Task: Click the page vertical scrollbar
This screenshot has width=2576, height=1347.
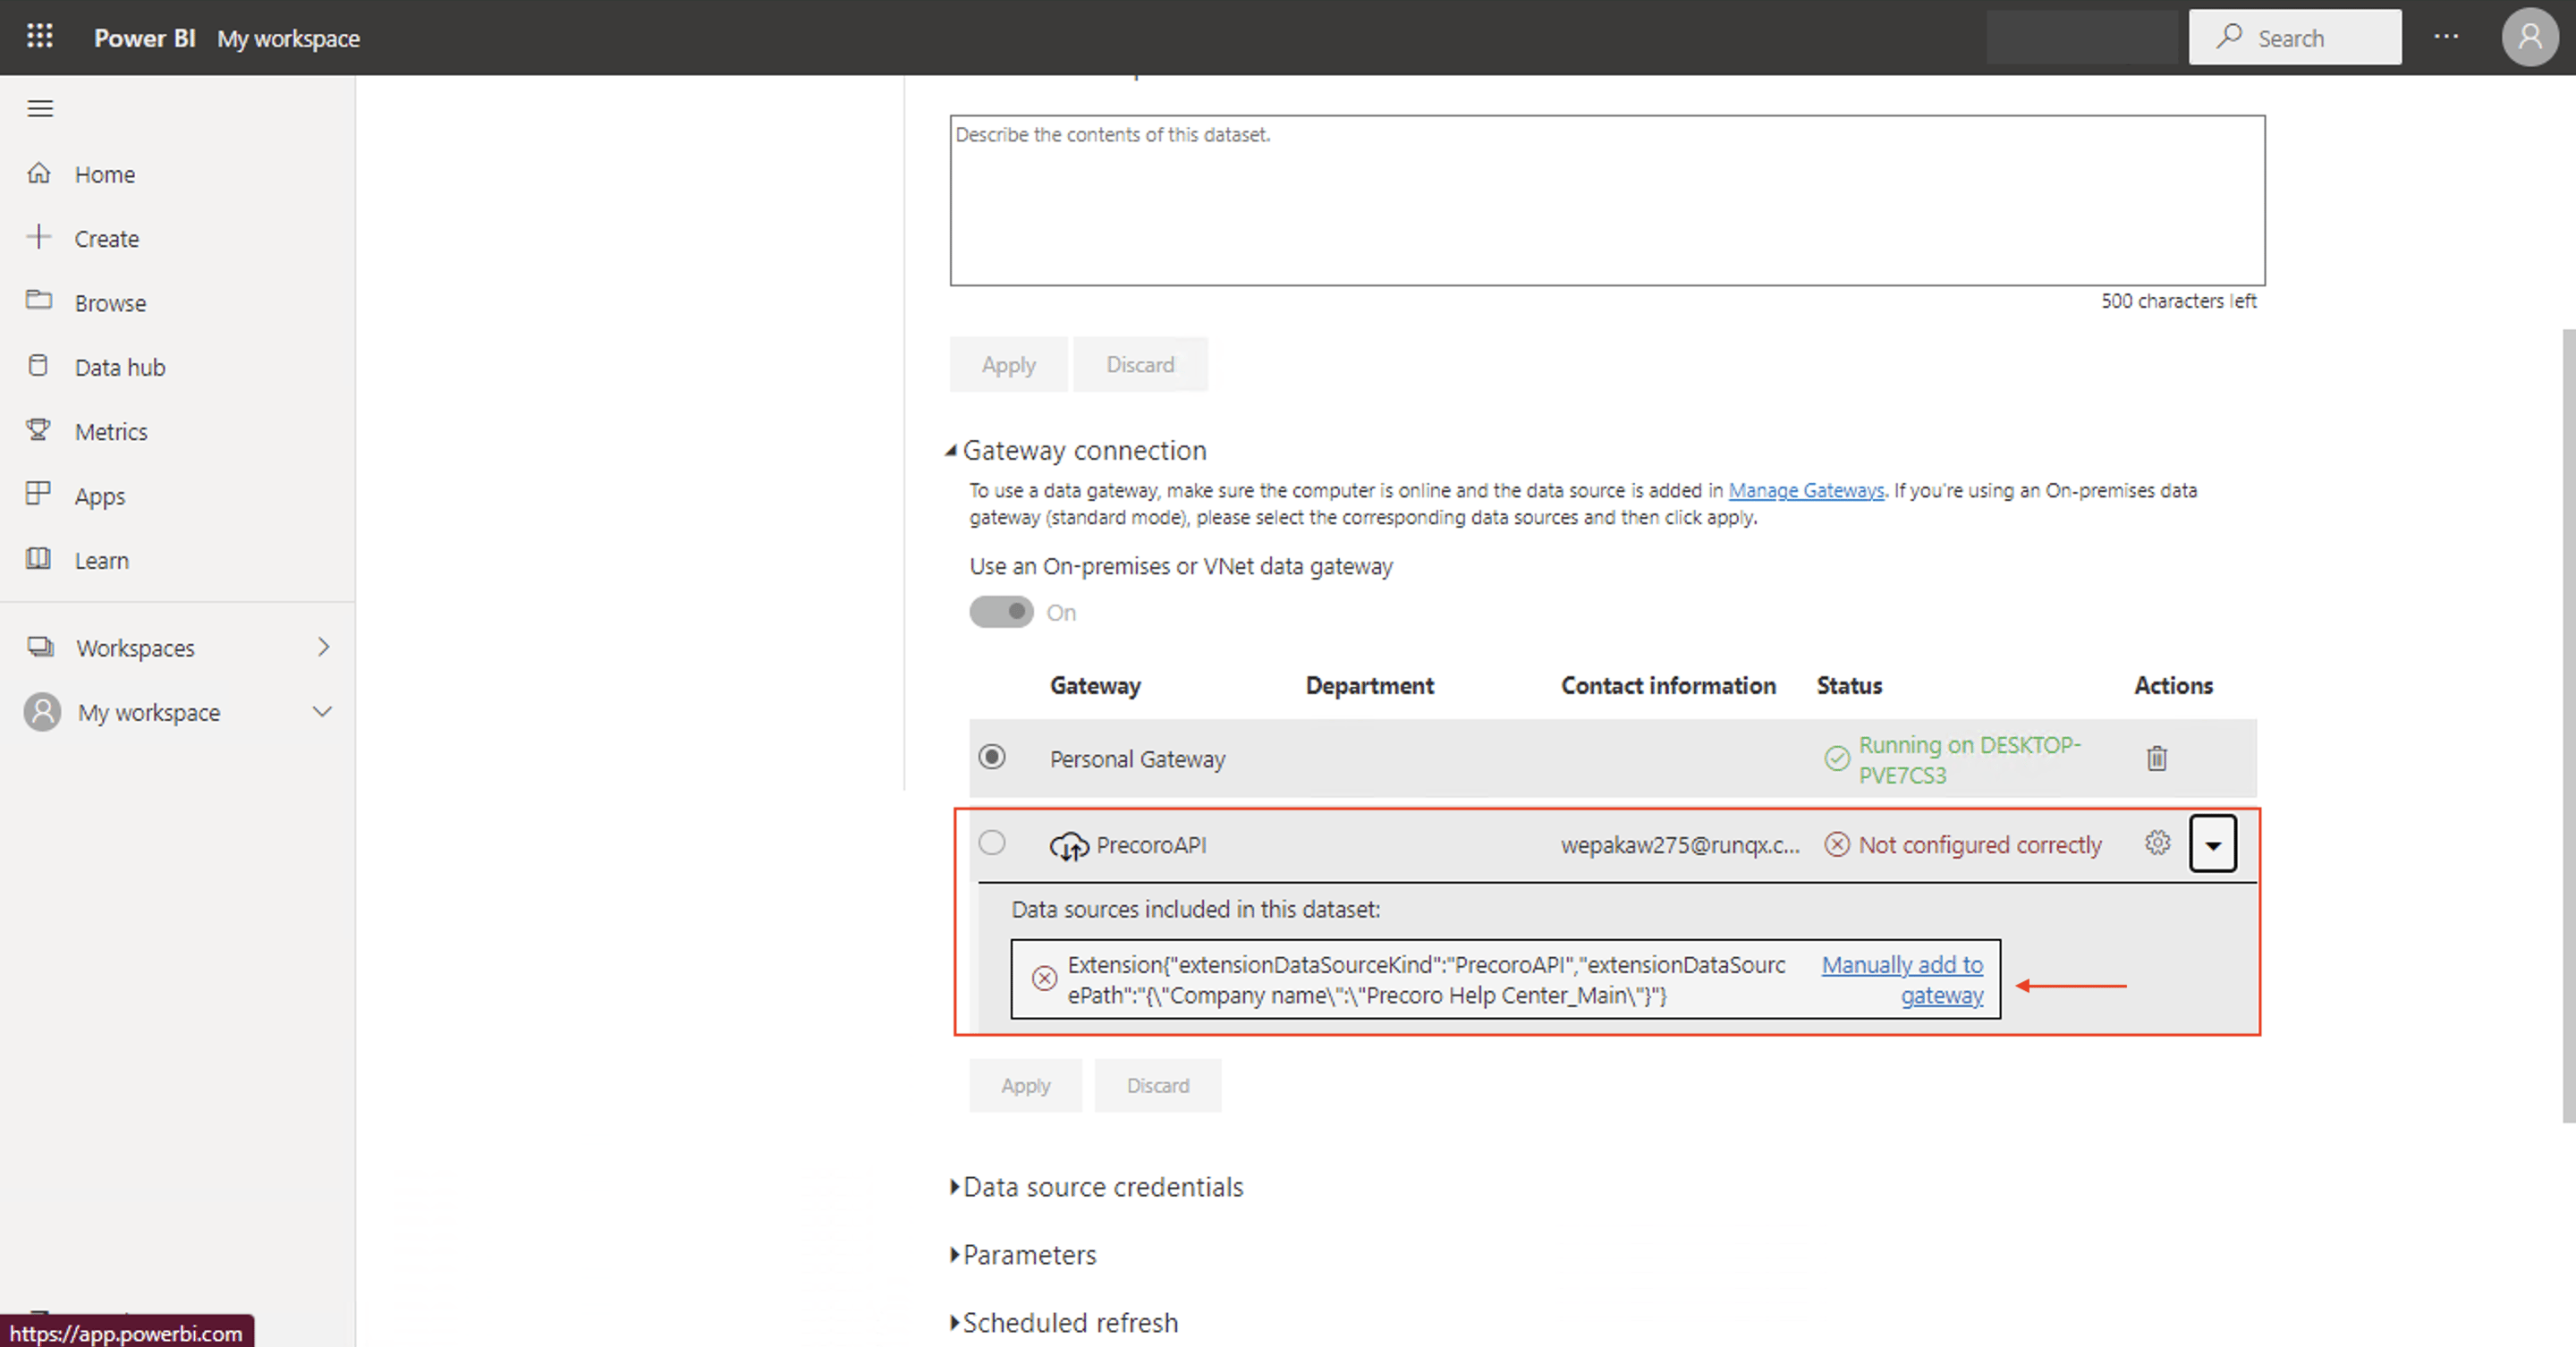Action: [x=2568, y=725]
